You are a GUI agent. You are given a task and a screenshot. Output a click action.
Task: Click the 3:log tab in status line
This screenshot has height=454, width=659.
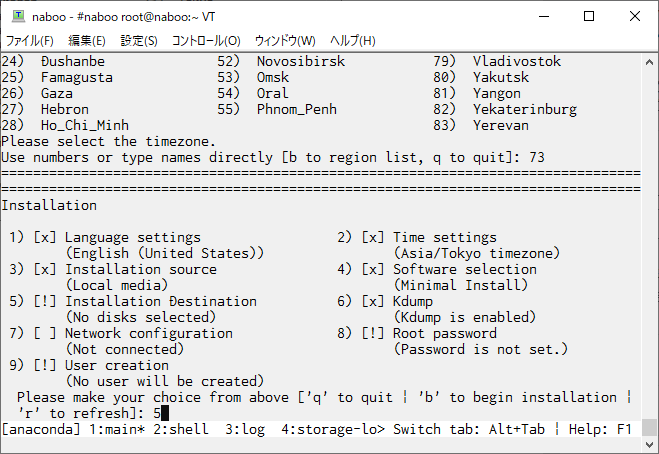(245, 429)
